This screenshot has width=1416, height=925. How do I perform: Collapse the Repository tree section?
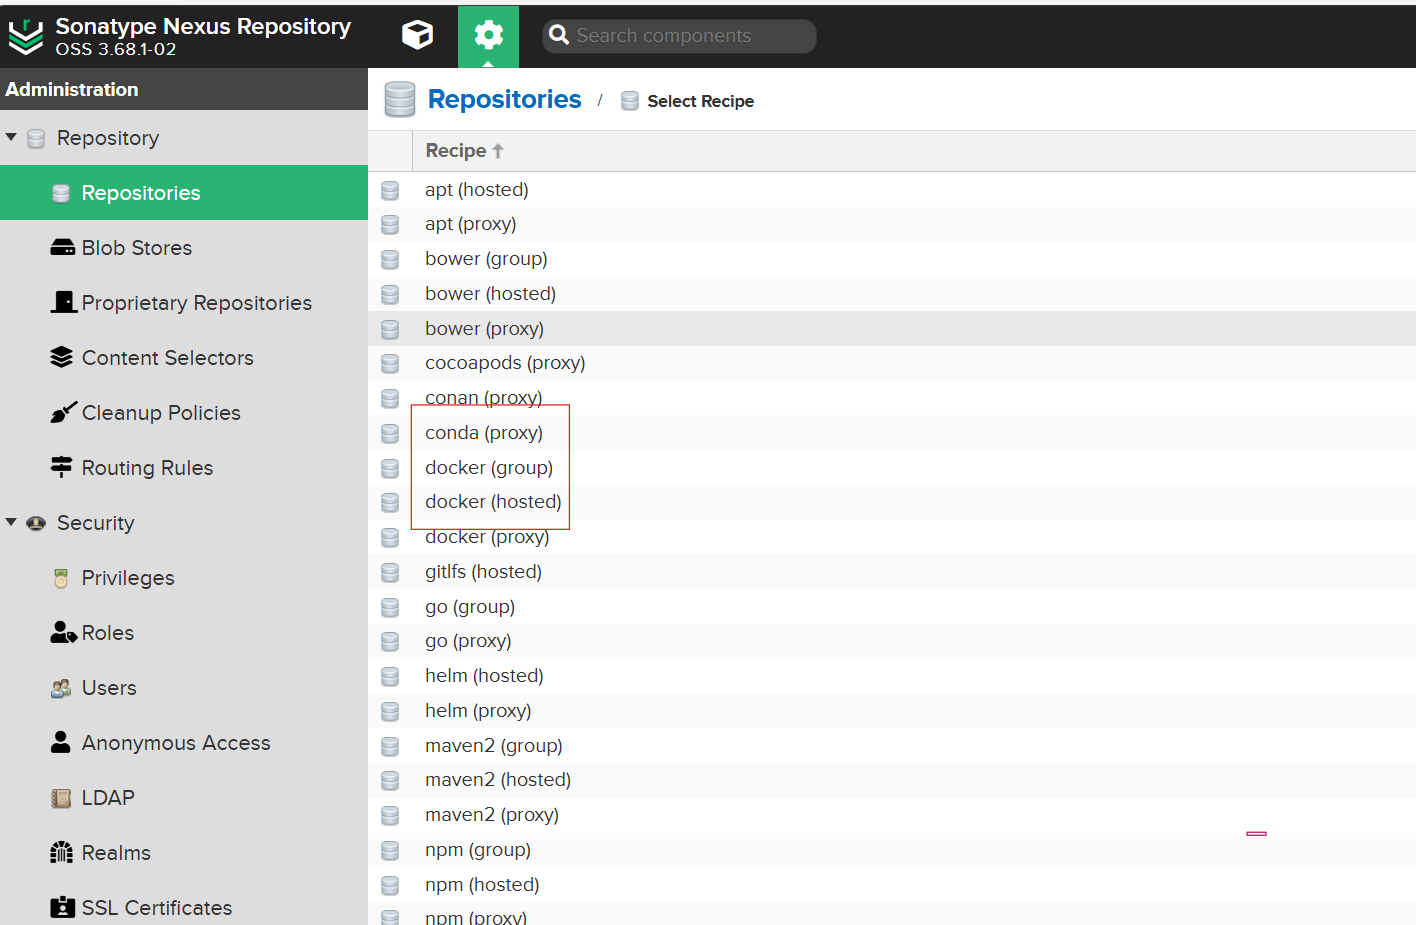11,137
